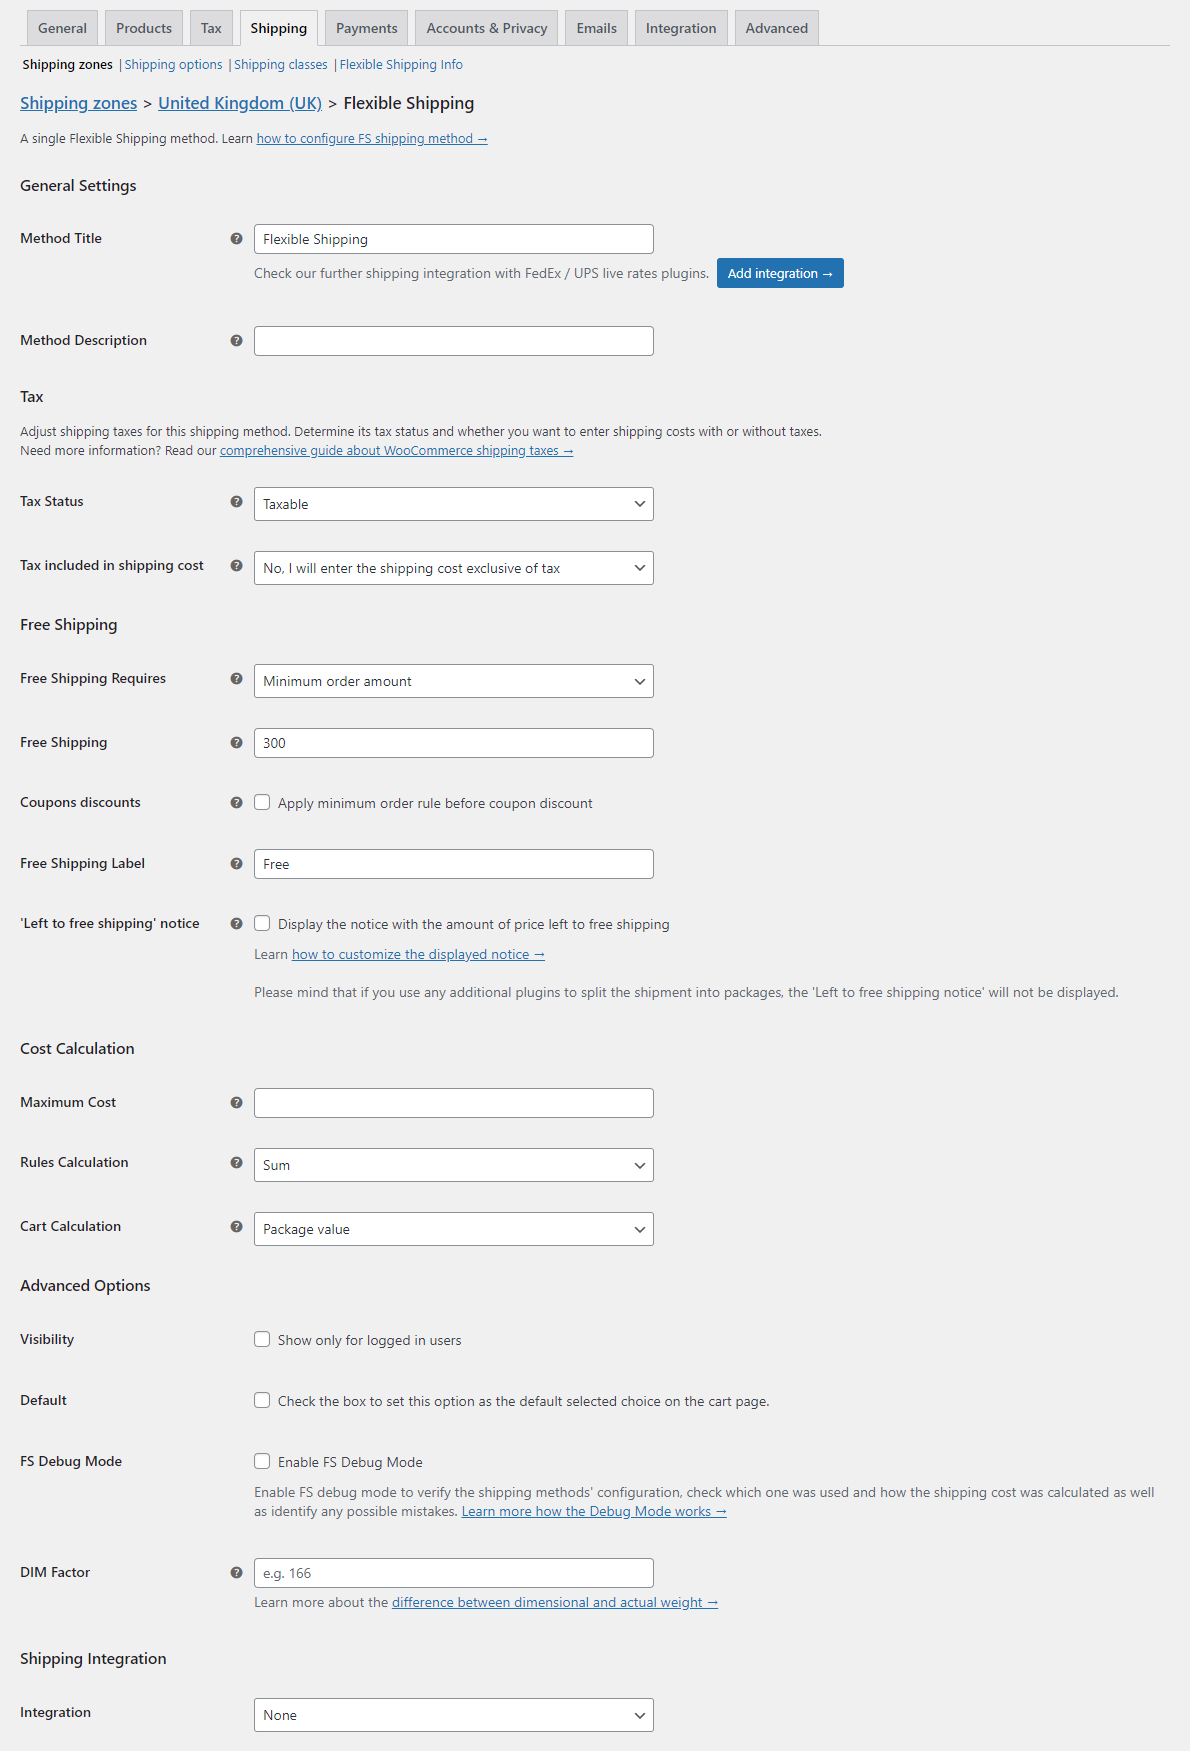Open the Integration dropdown
Image resolution: width=1190 pixels, height=1751 pixels.
[453, 1715]
